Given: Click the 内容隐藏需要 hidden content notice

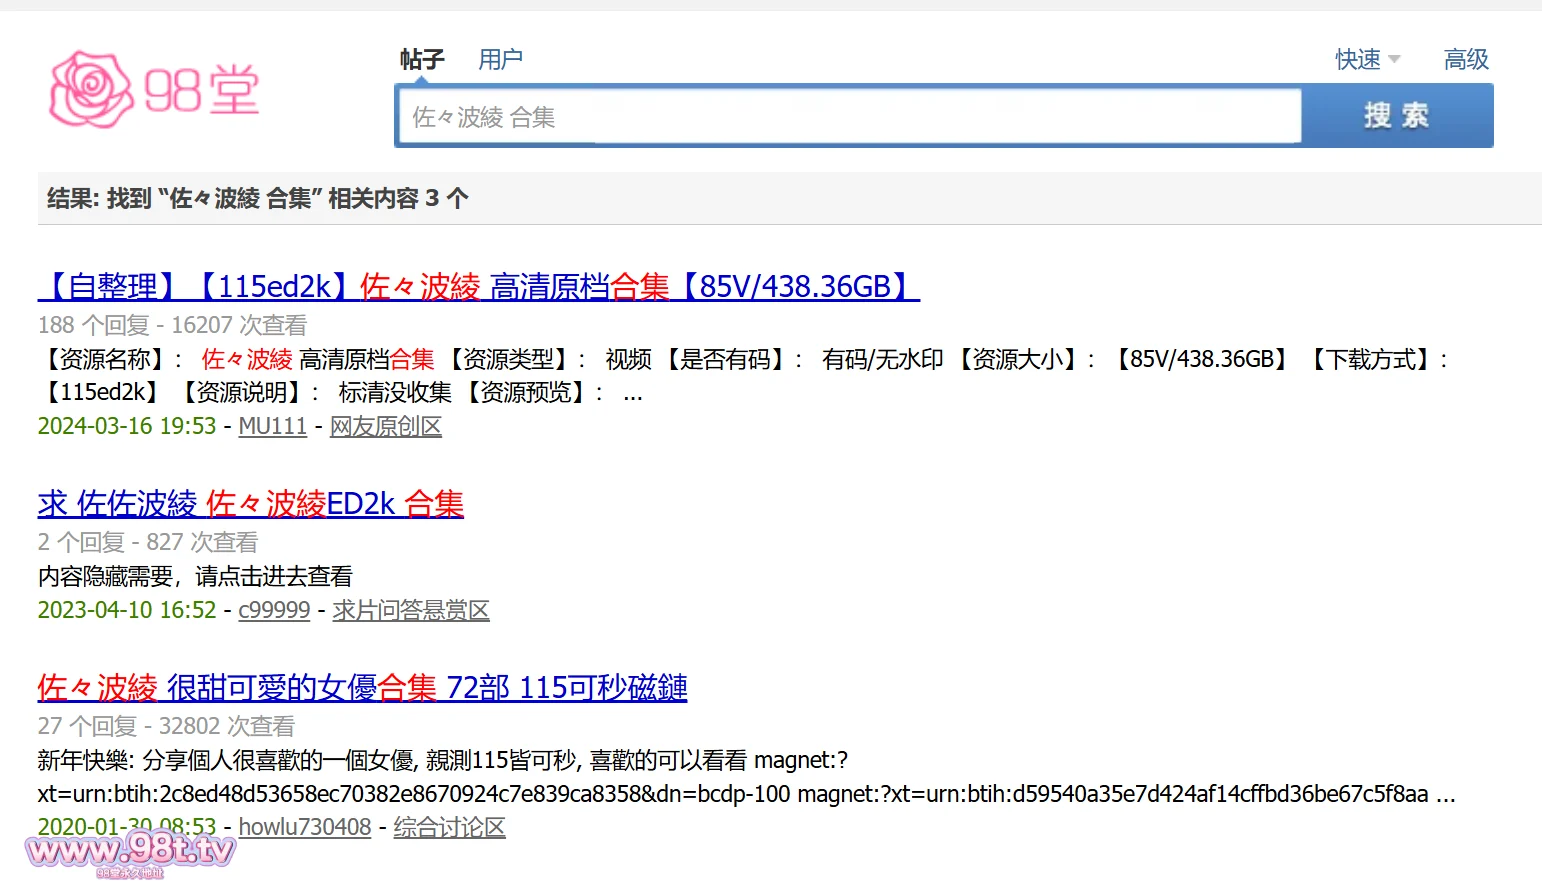Looking at the screenshot, I should tap(195, 577).
